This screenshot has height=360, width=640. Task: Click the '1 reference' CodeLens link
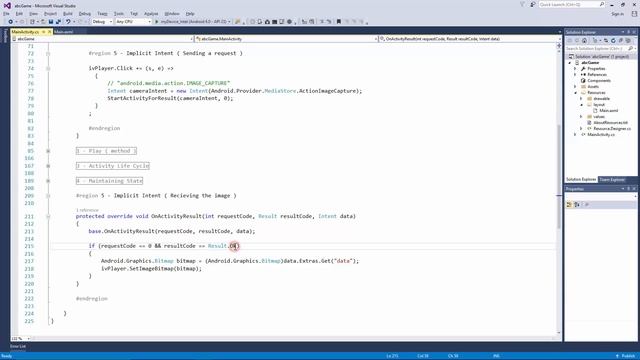87,210
